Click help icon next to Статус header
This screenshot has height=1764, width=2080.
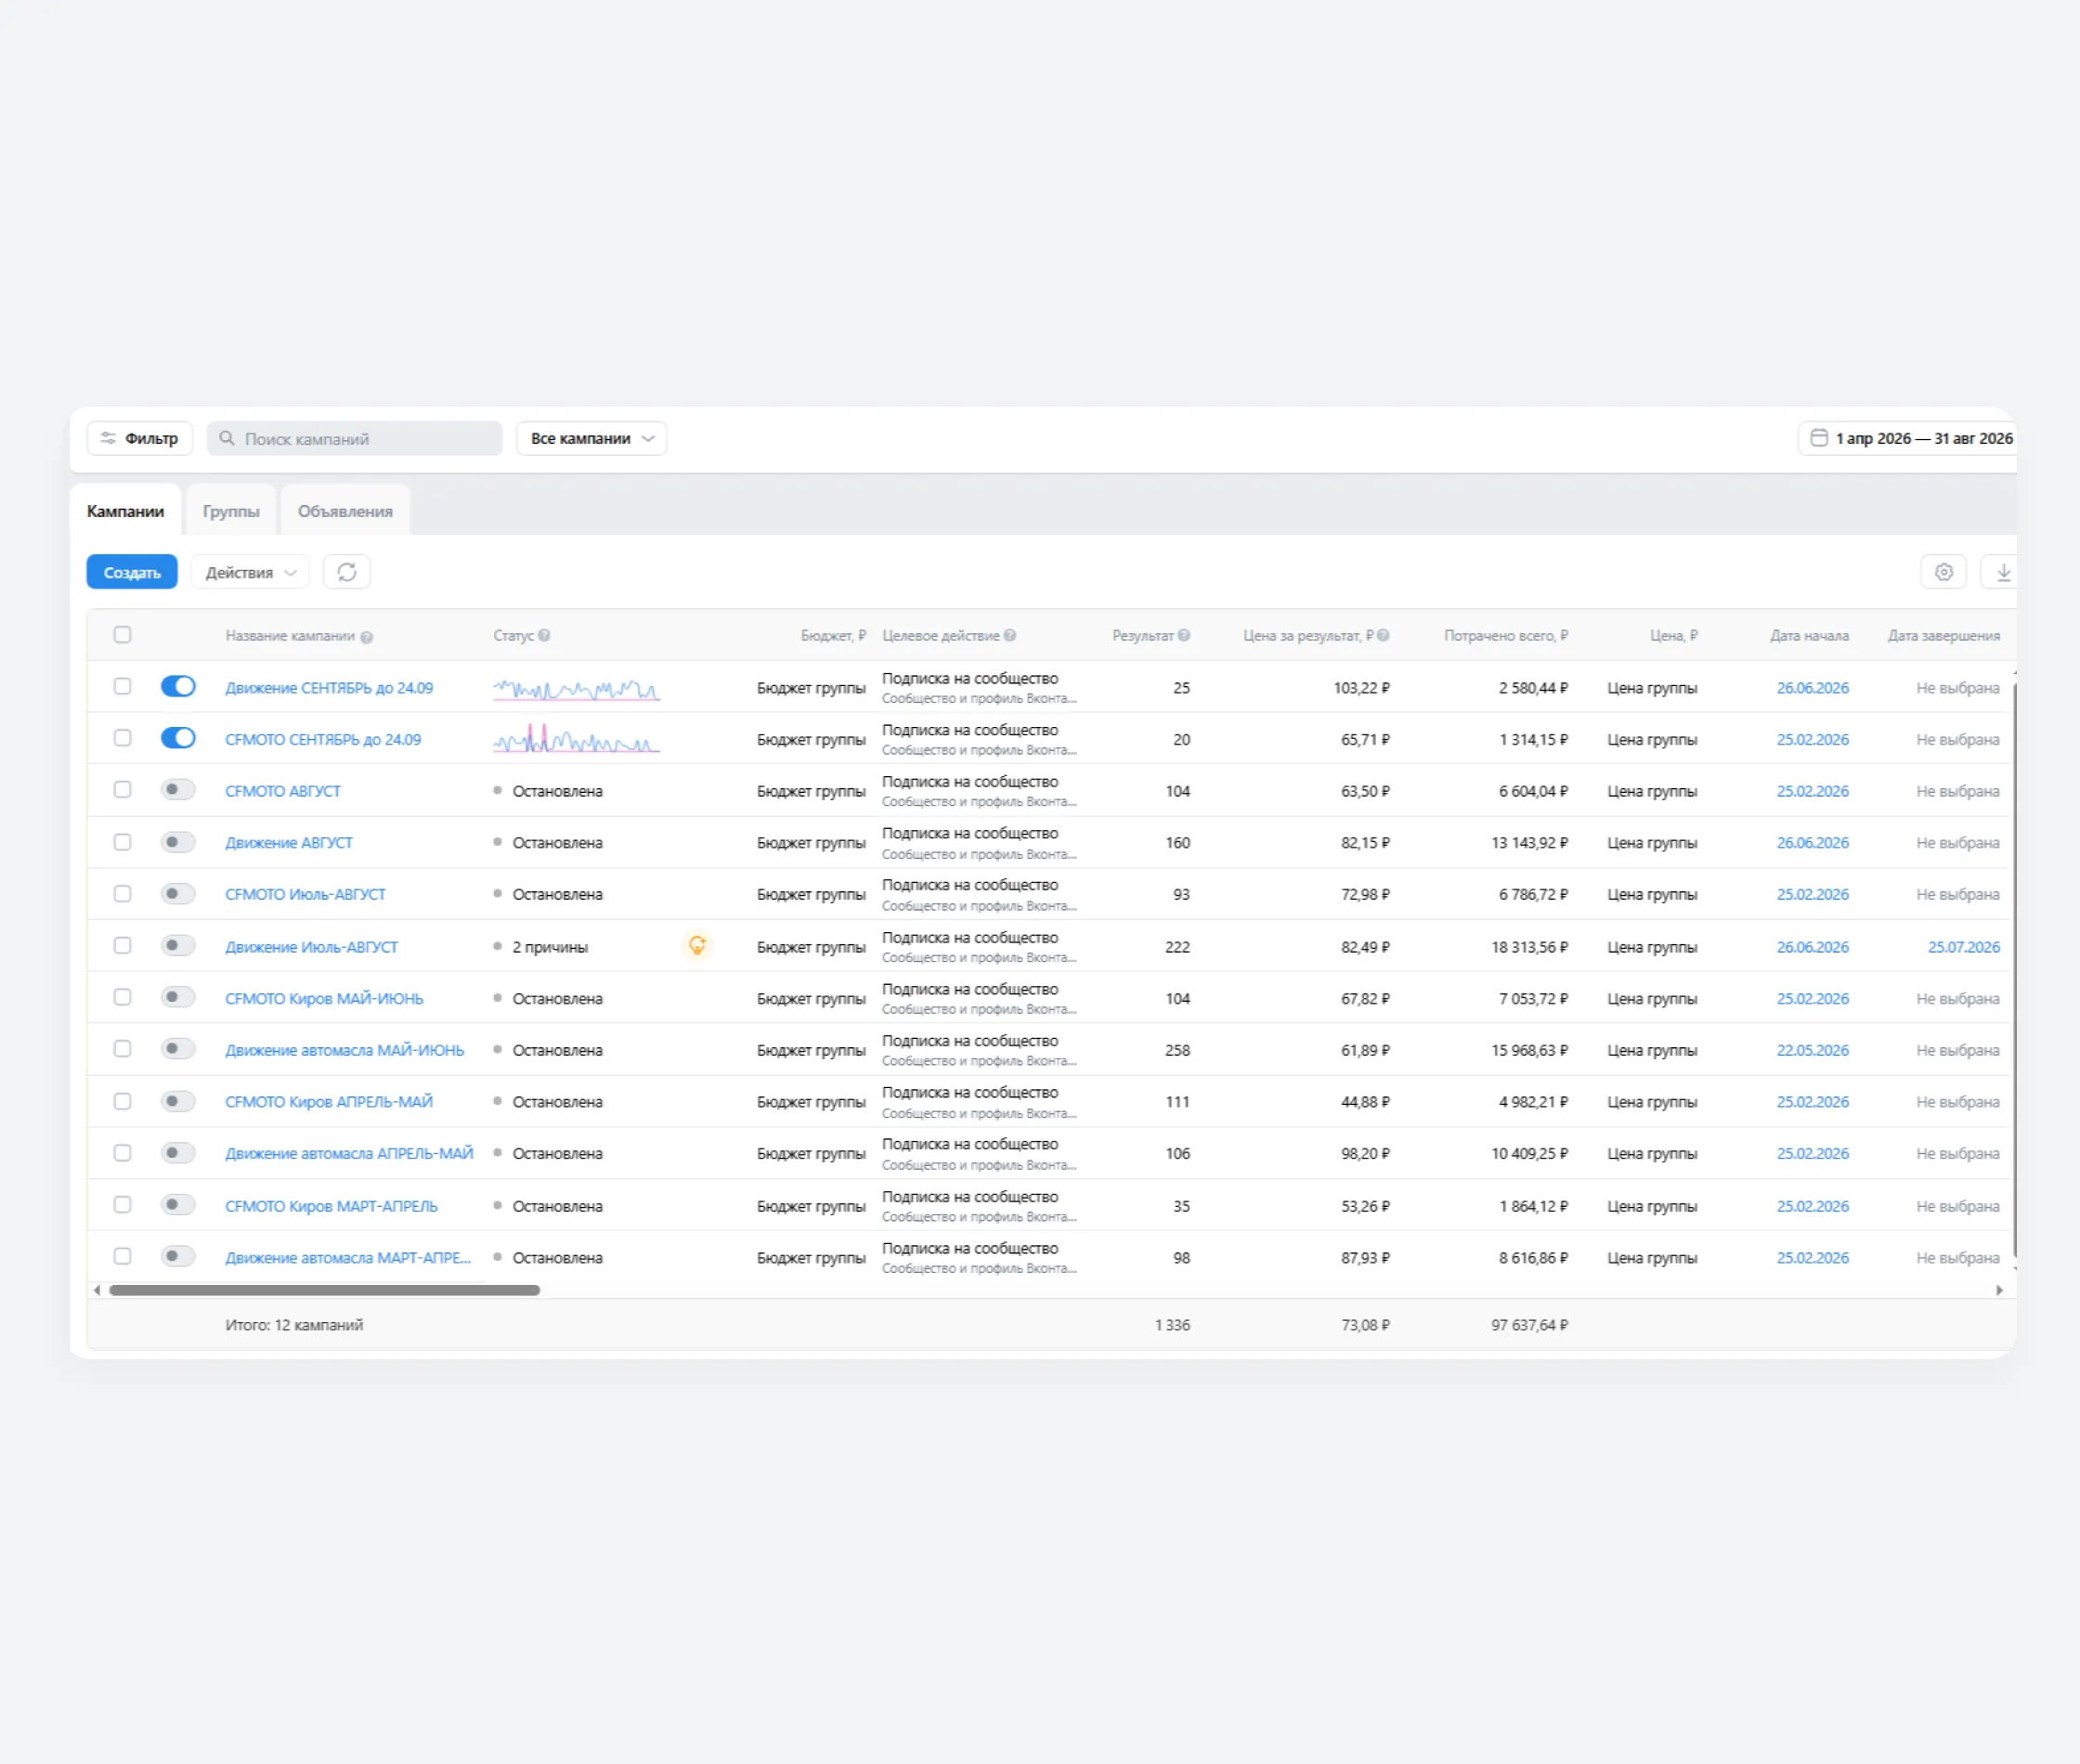pyautogui.click(x=544, y=635)
